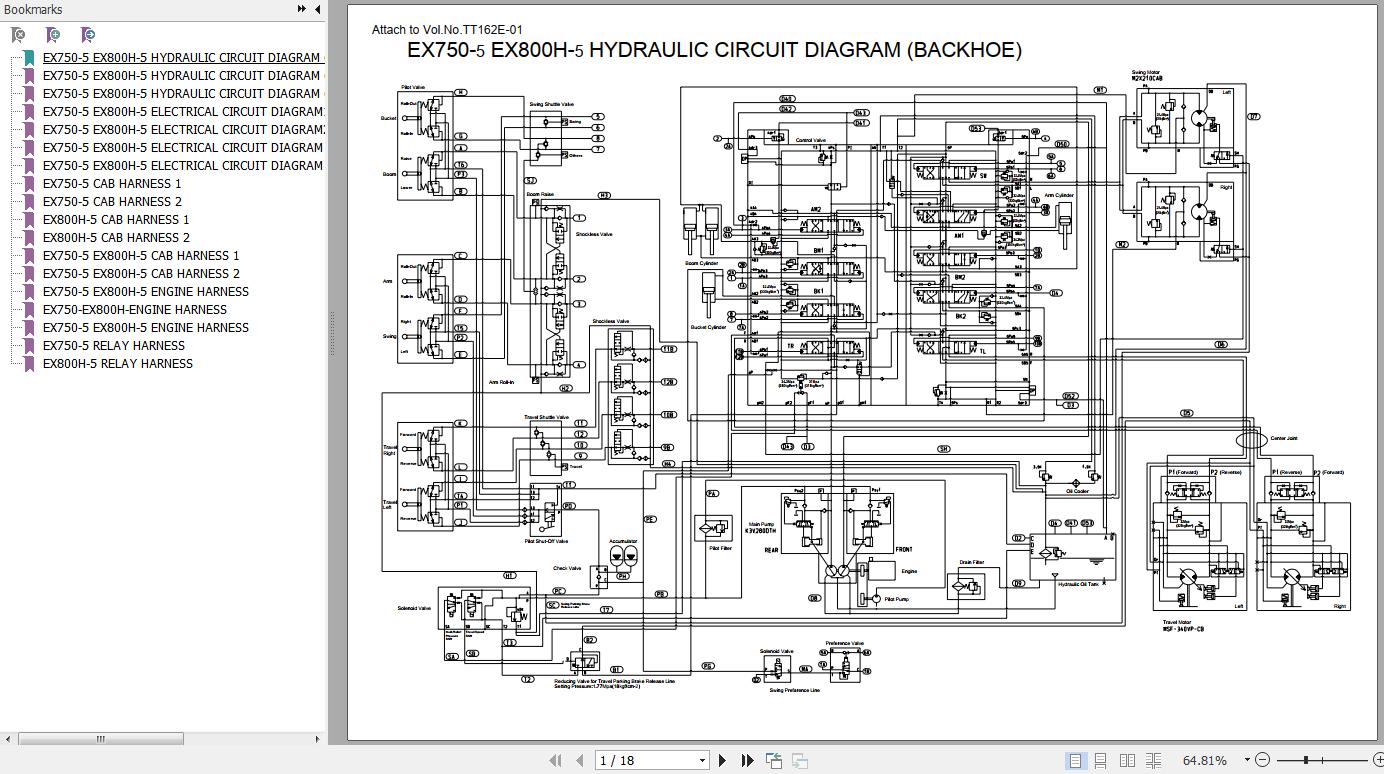The image size is (1384, 774).
Task: Click bookmark icon beside EX750-5 CAB HARNESS 1
Action: tap(29, 184)
